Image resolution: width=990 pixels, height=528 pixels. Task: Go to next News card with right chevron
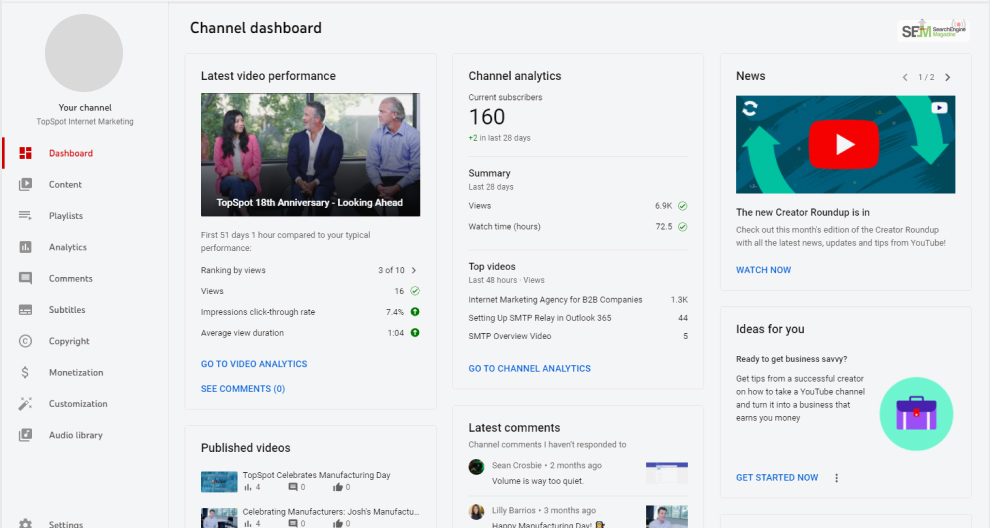[x=948, y=77]
